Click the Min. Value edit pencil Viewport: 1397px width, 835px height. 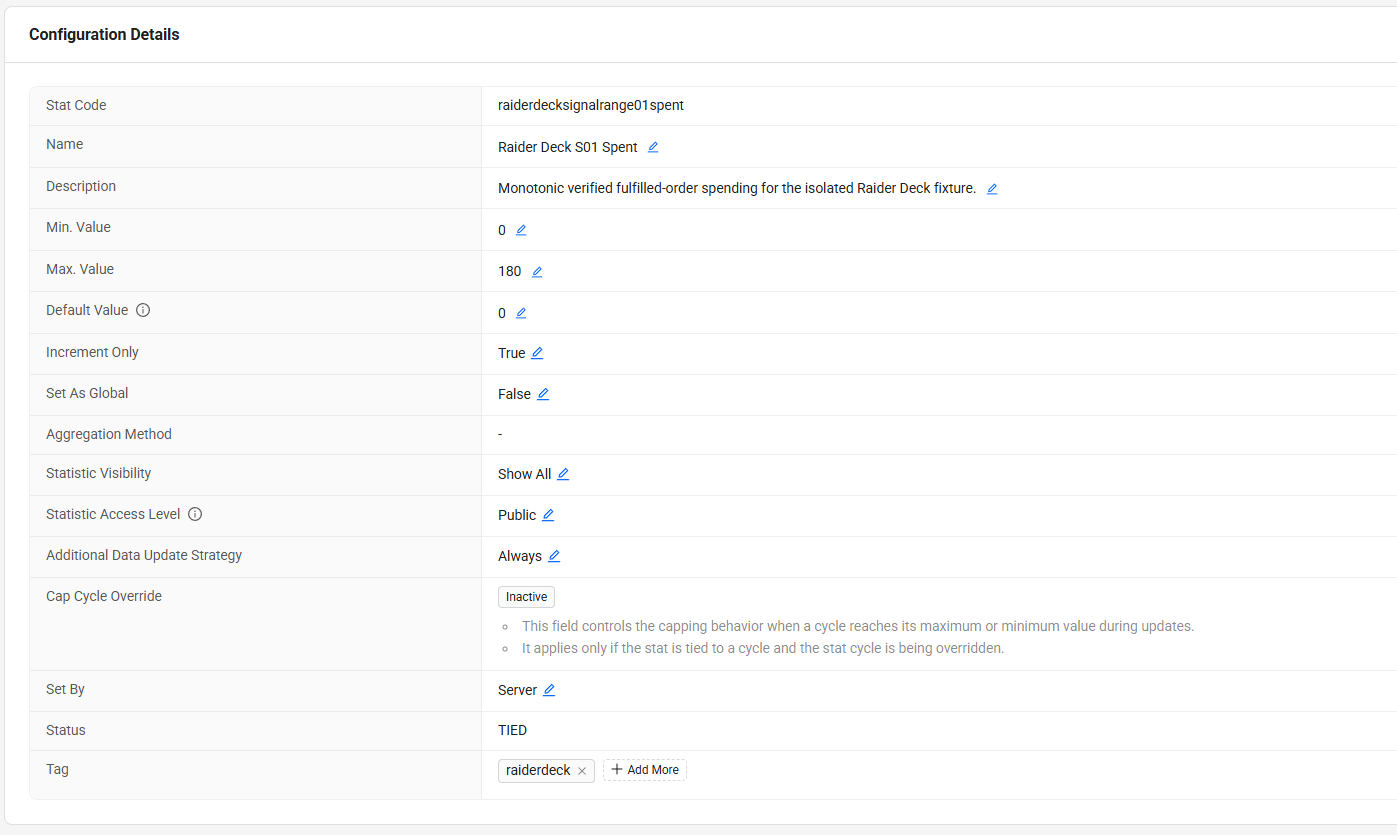tap(521, 230)
